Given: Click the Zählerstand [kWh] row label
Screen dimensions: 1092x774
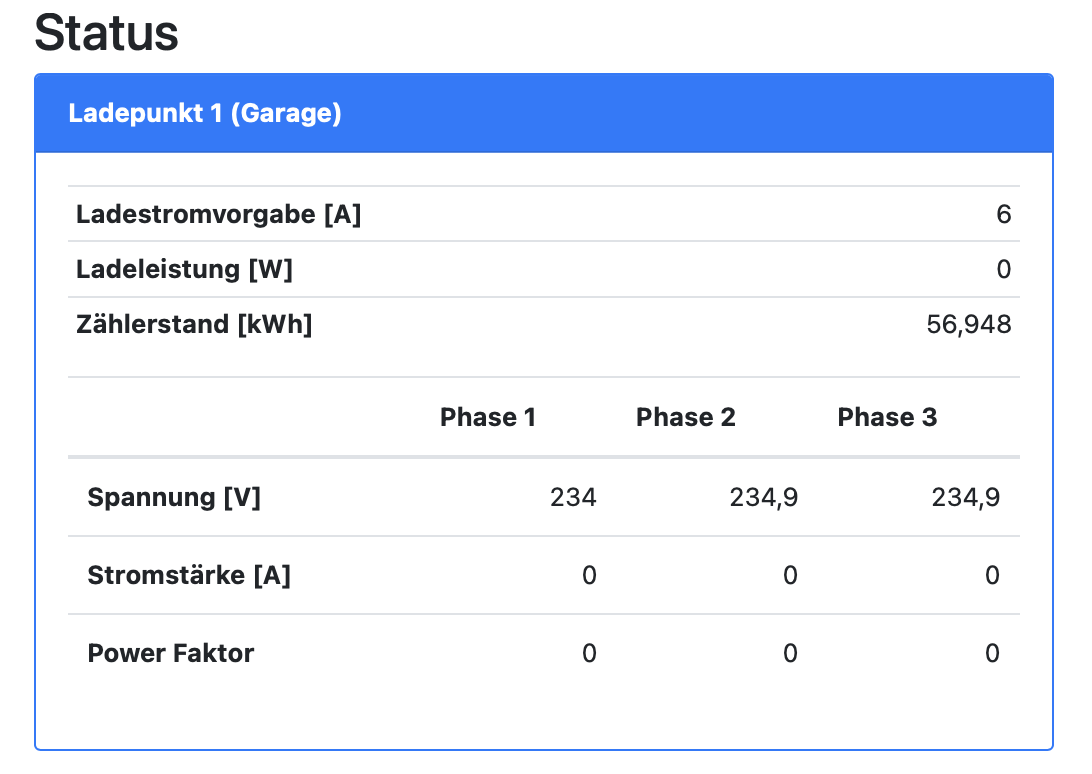Looking at the screenshot, I should click(194, 324).
